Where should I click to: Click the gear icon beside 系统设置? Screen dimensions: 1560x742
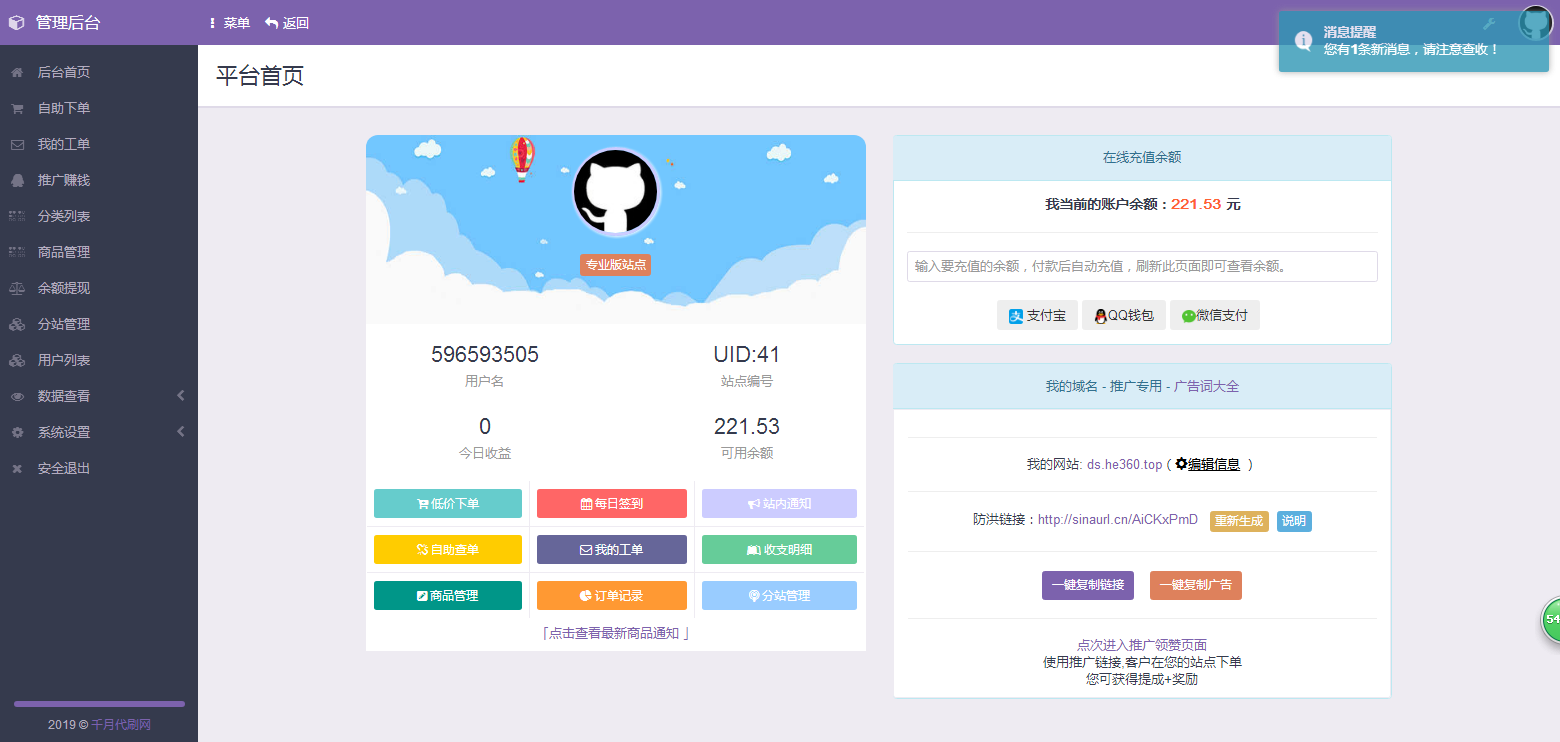pyautogui.click(x=17, y=432)
